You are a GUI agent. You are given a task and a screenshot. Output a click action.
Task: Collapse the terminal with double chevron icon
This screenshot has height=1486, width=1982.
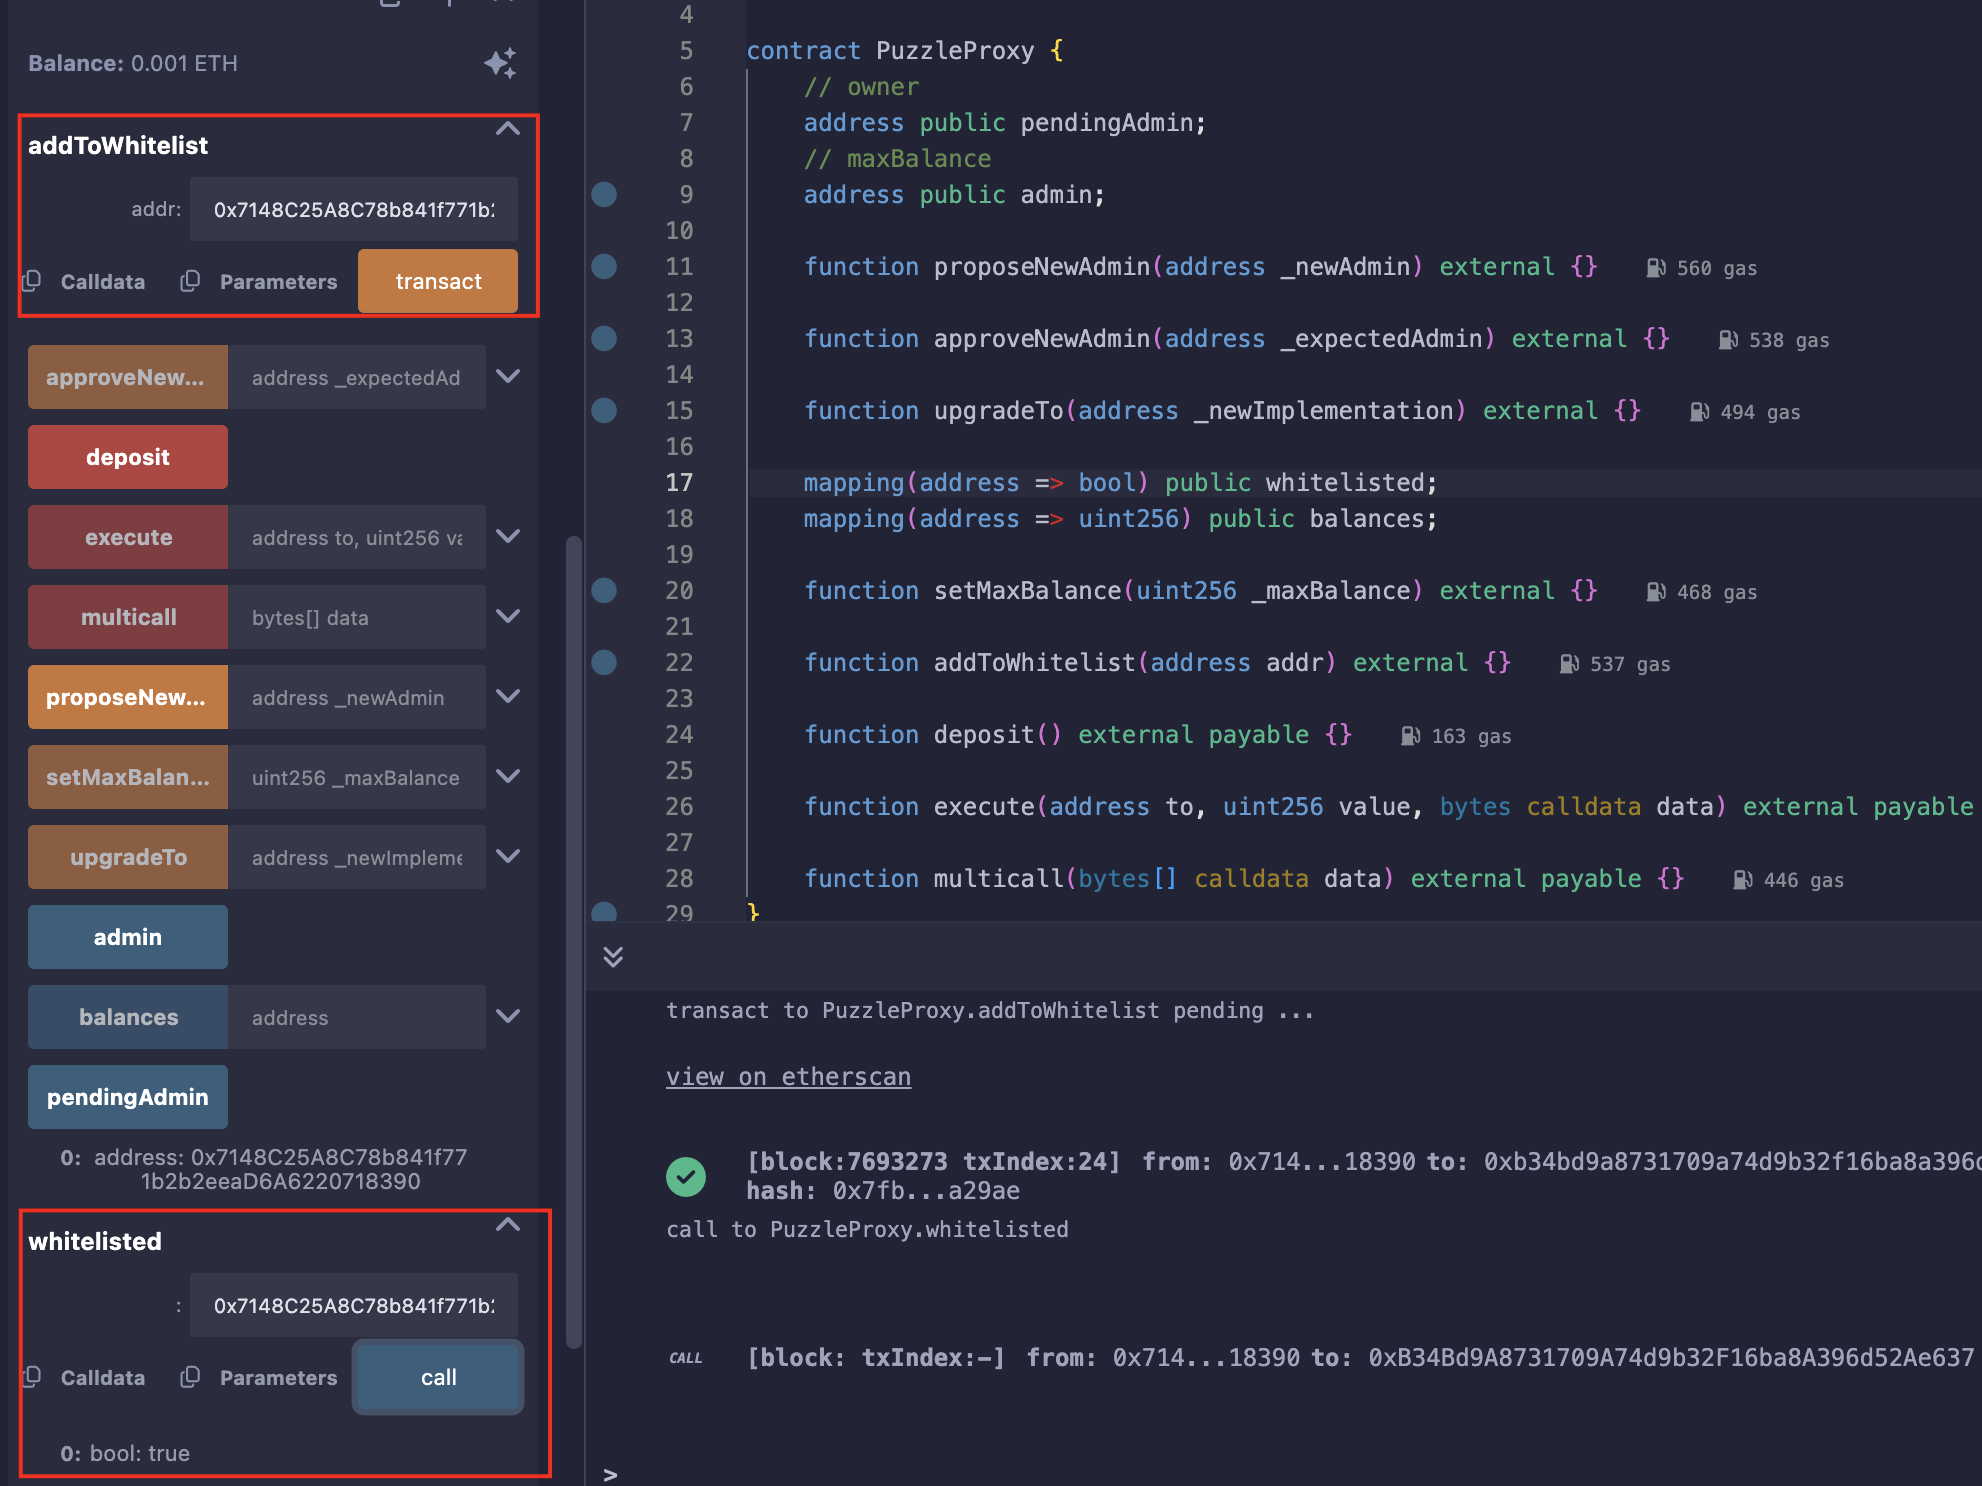(x=613, y=957)
